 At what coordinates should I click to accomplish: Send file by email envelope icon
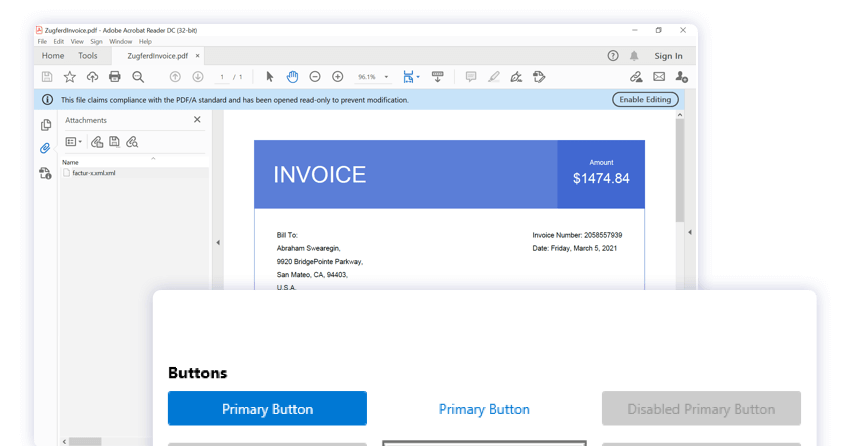[x=659, y=77]
